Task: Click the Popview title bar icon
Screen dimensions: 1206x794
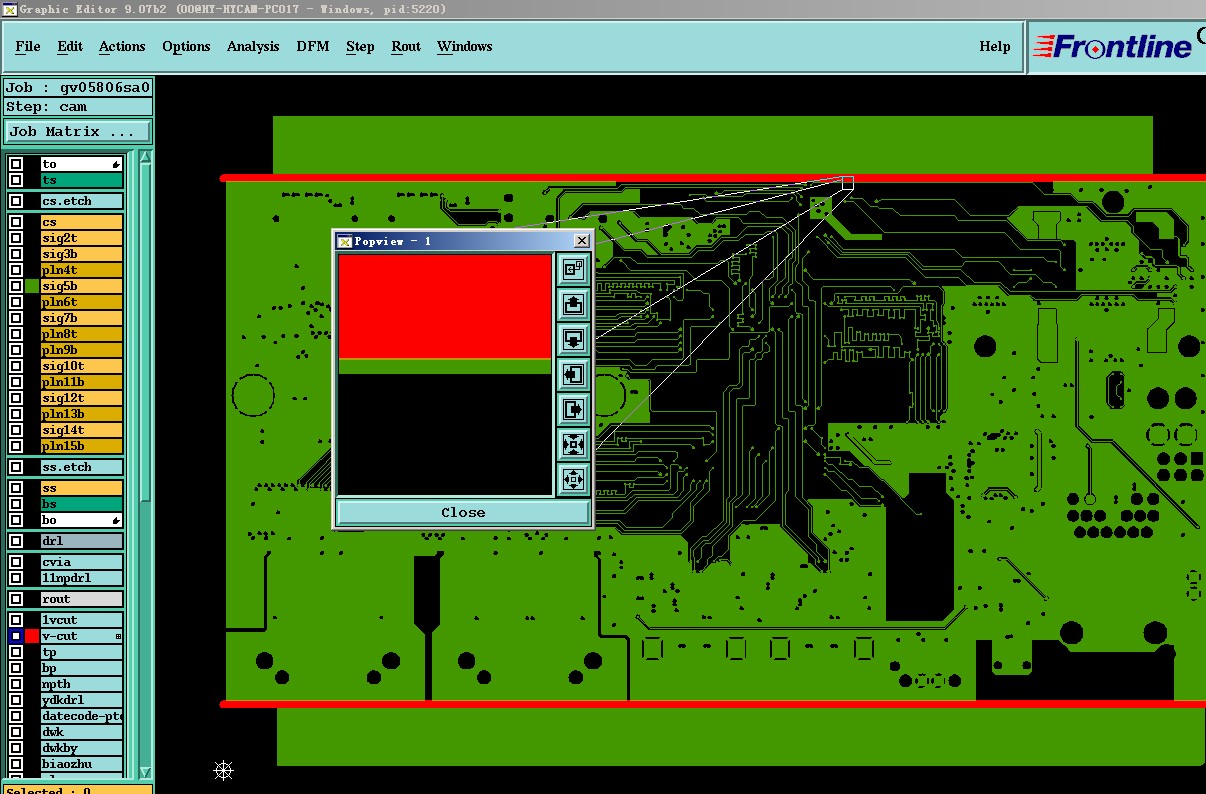Action: 345,241
